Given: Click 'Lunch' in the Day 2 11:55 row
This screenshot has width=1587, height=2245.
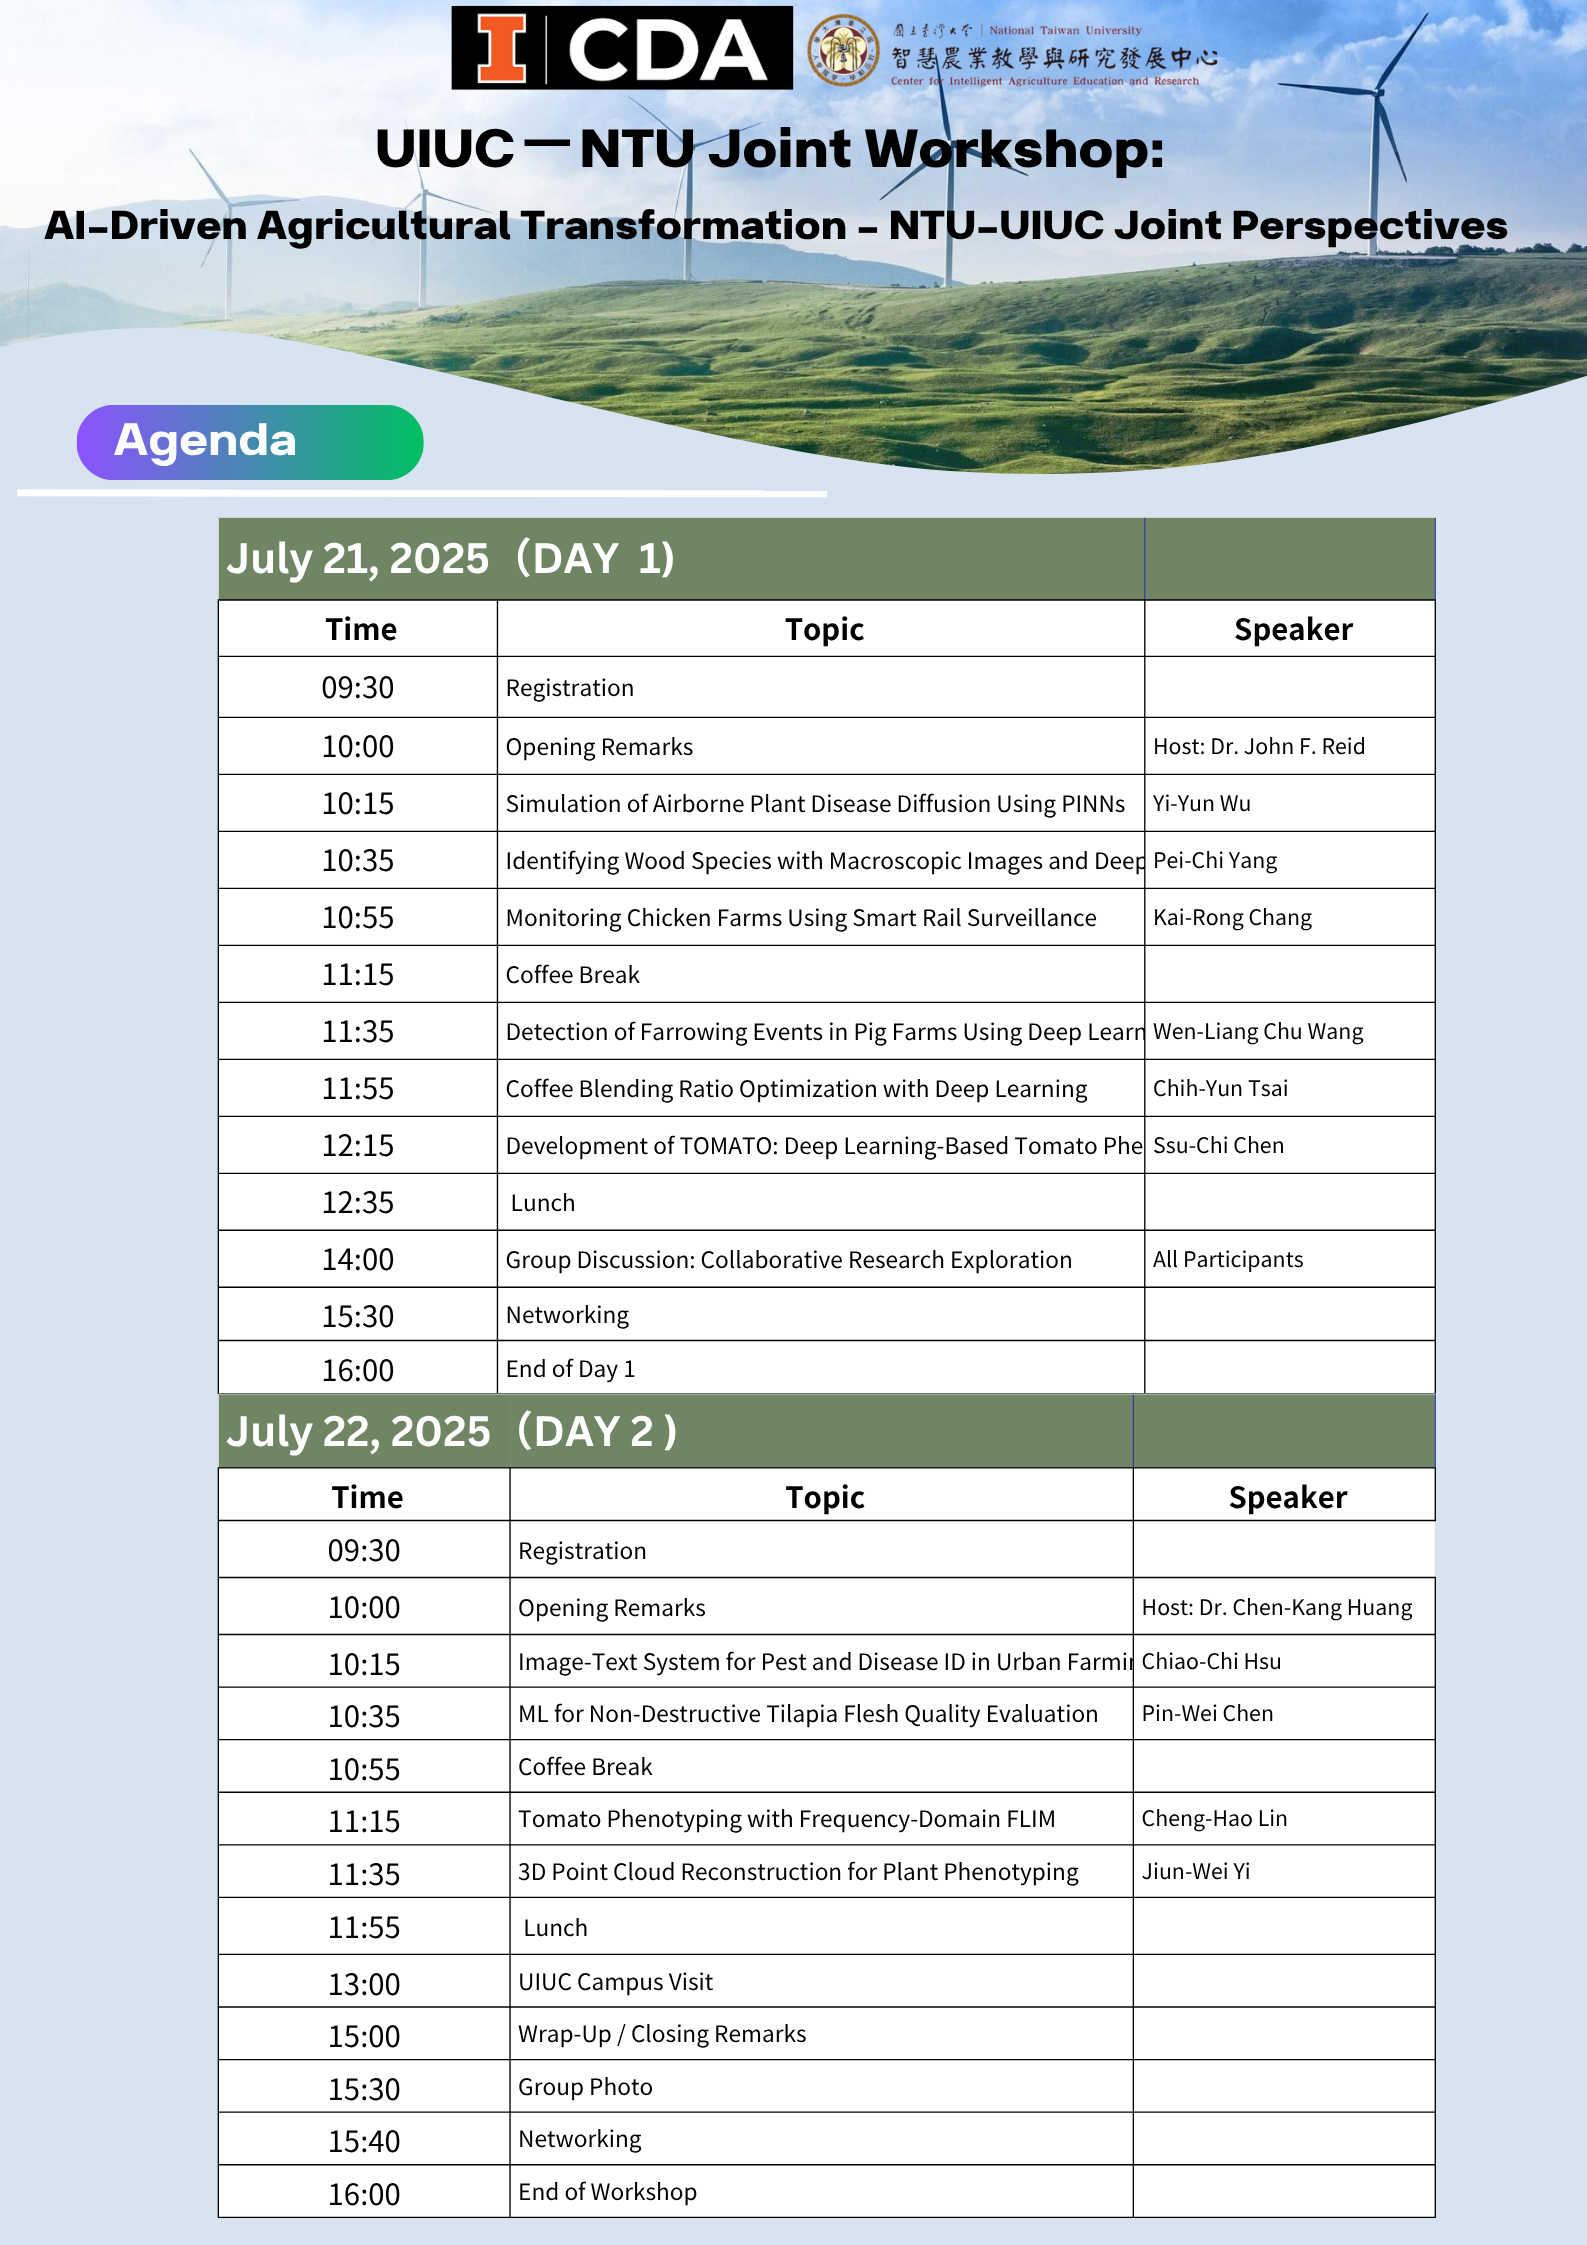Looking at the screenshot, I should [x=555, y=1928].
